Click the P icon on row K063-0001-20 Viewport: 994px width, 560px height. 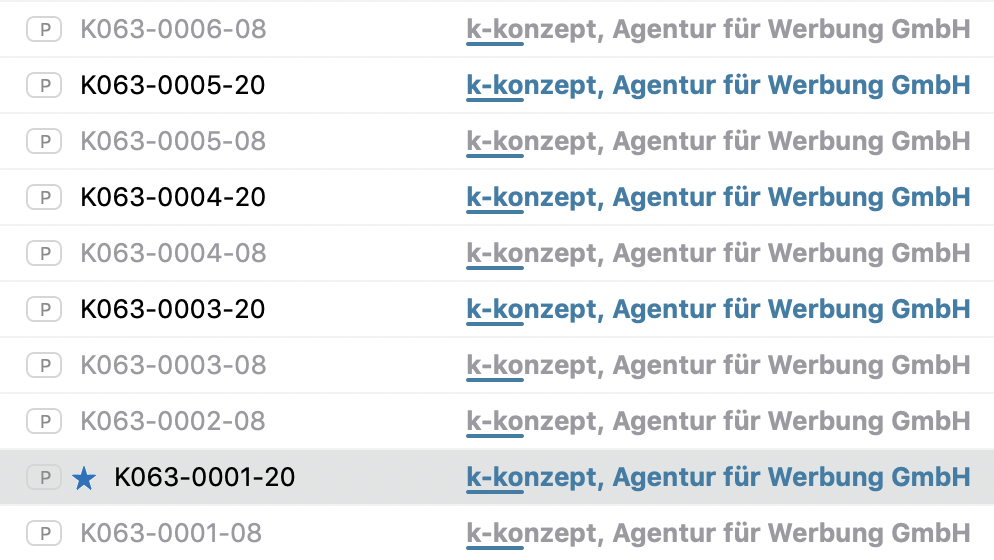44,478
